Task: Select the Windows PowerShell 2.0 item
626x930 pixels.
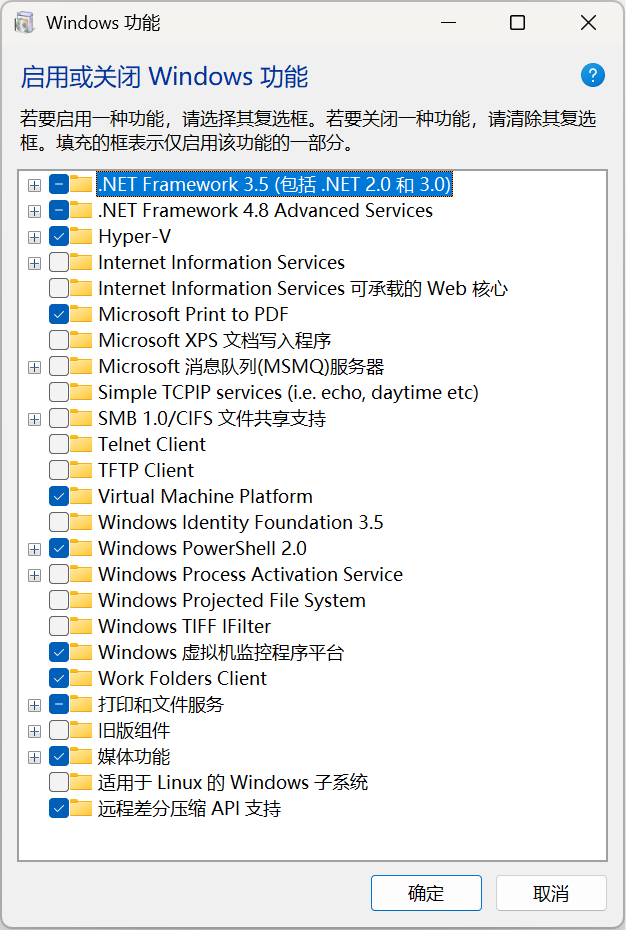Action: [x=202, y=548]
